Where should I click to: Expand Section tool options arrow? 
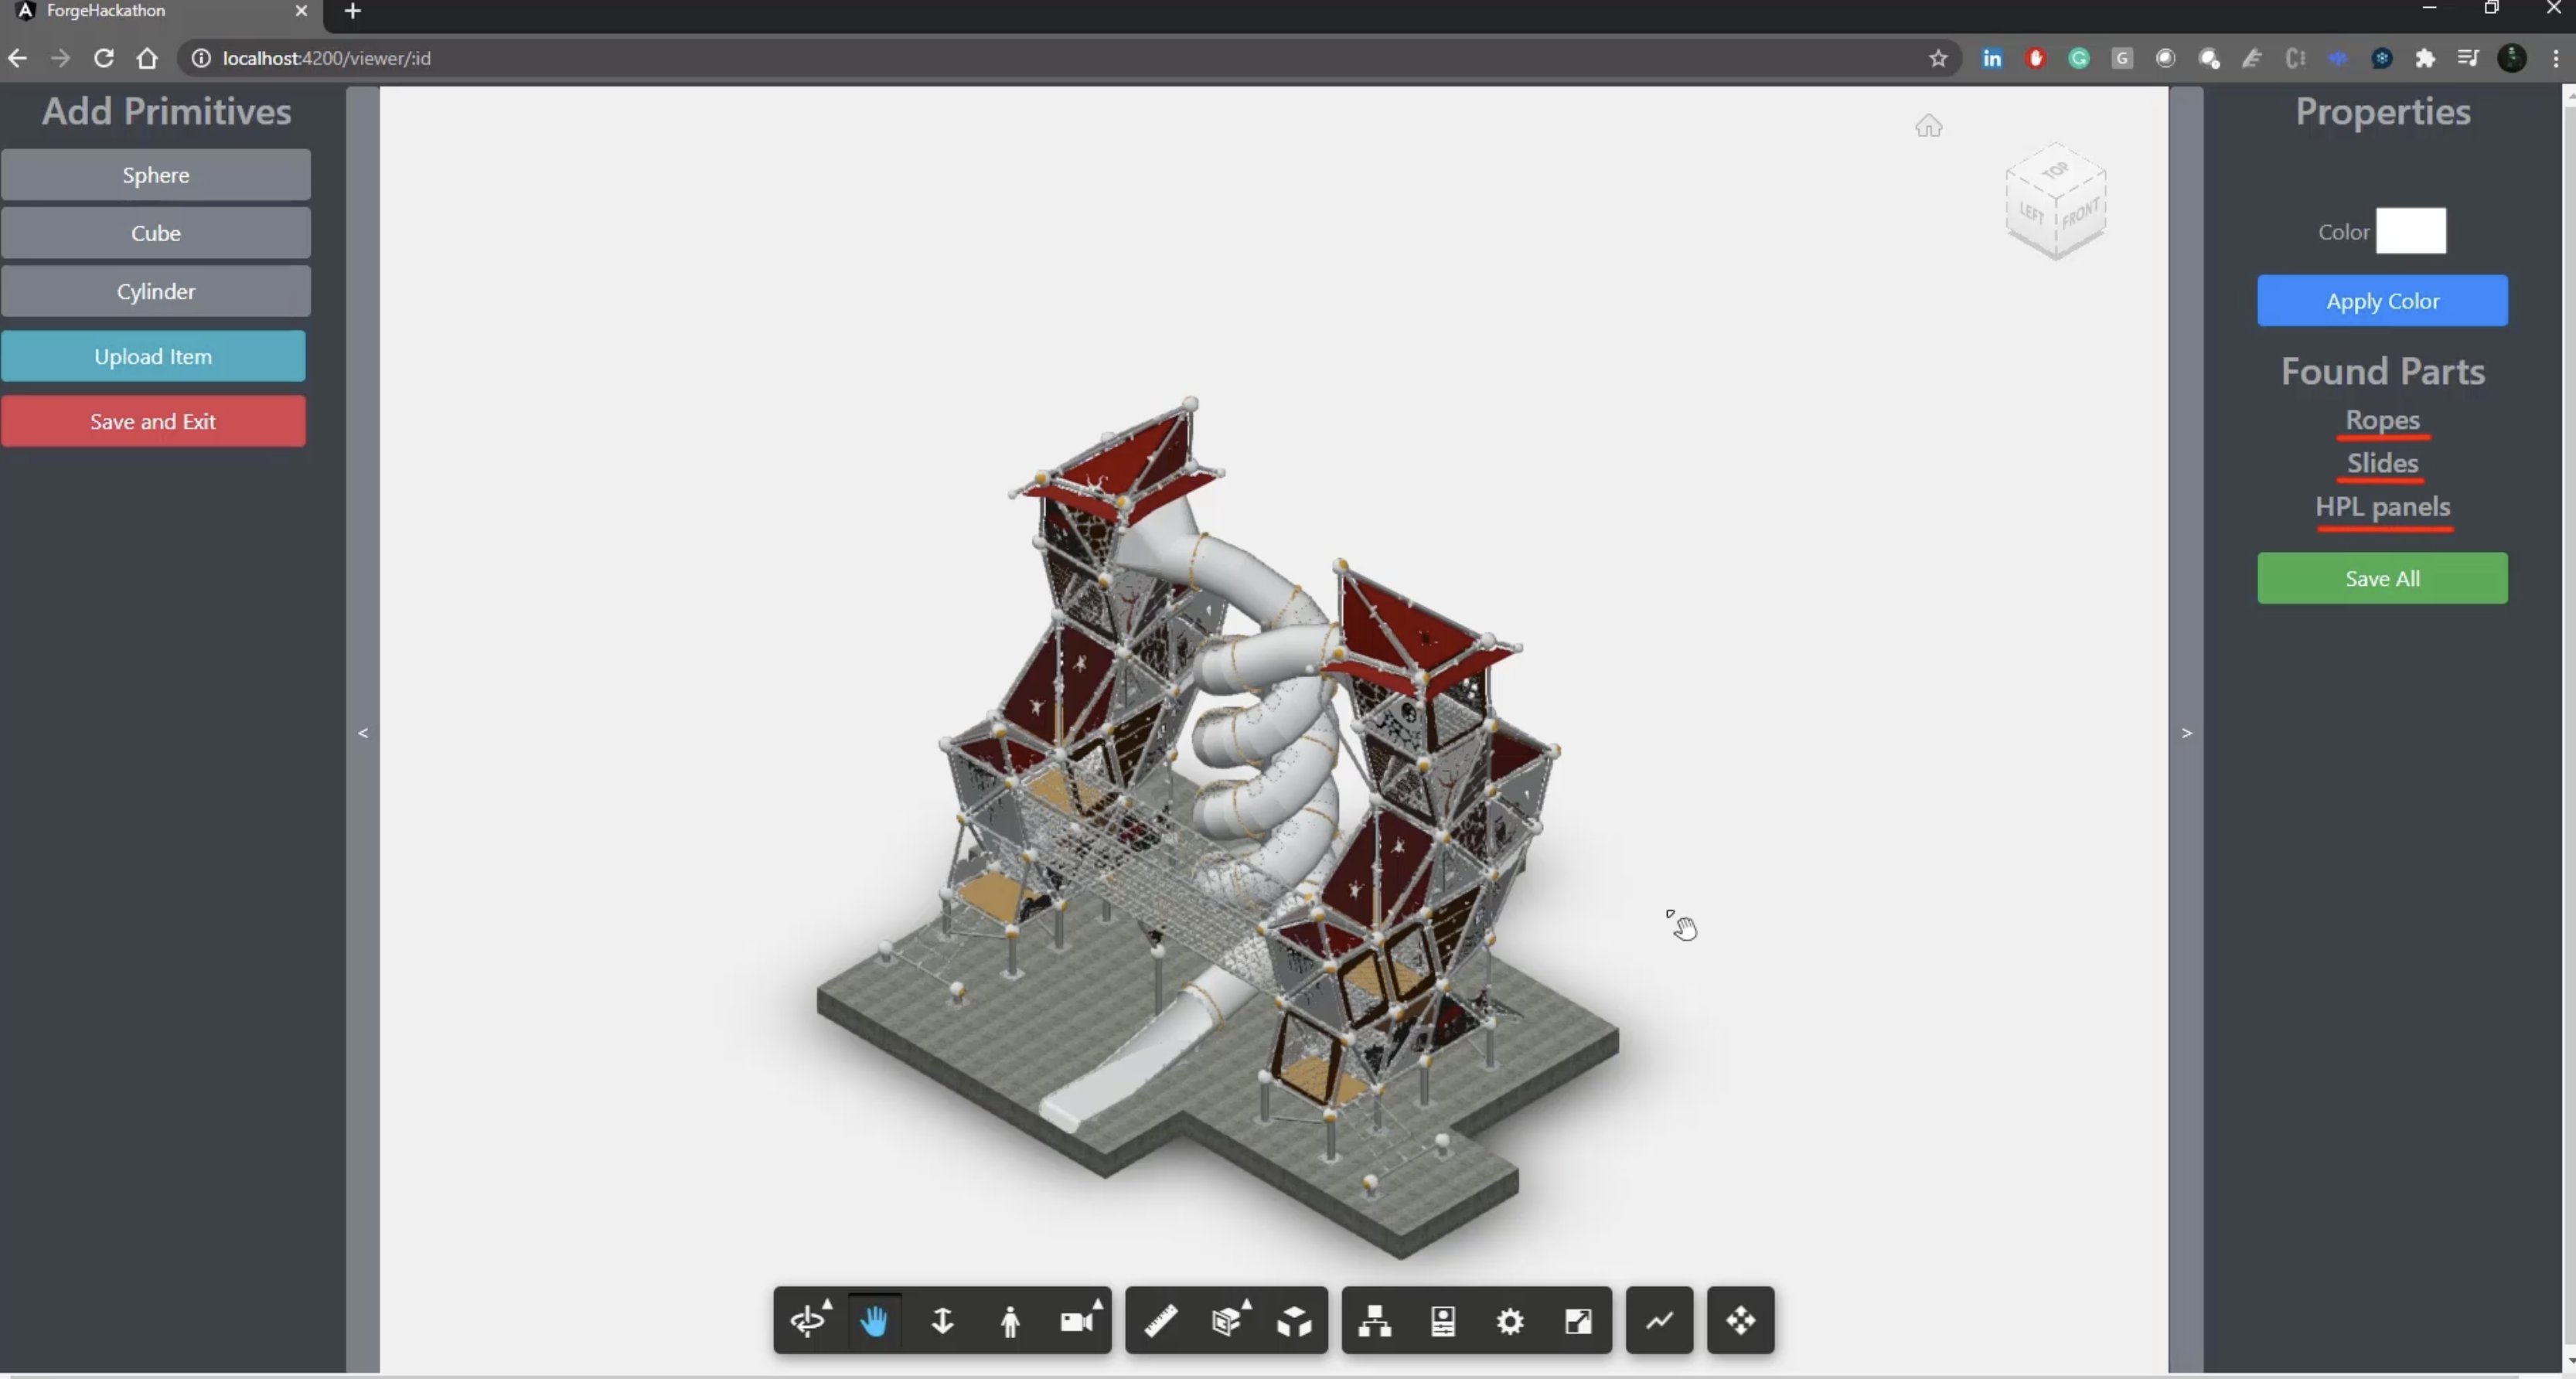click(x=1247, y=1304)
